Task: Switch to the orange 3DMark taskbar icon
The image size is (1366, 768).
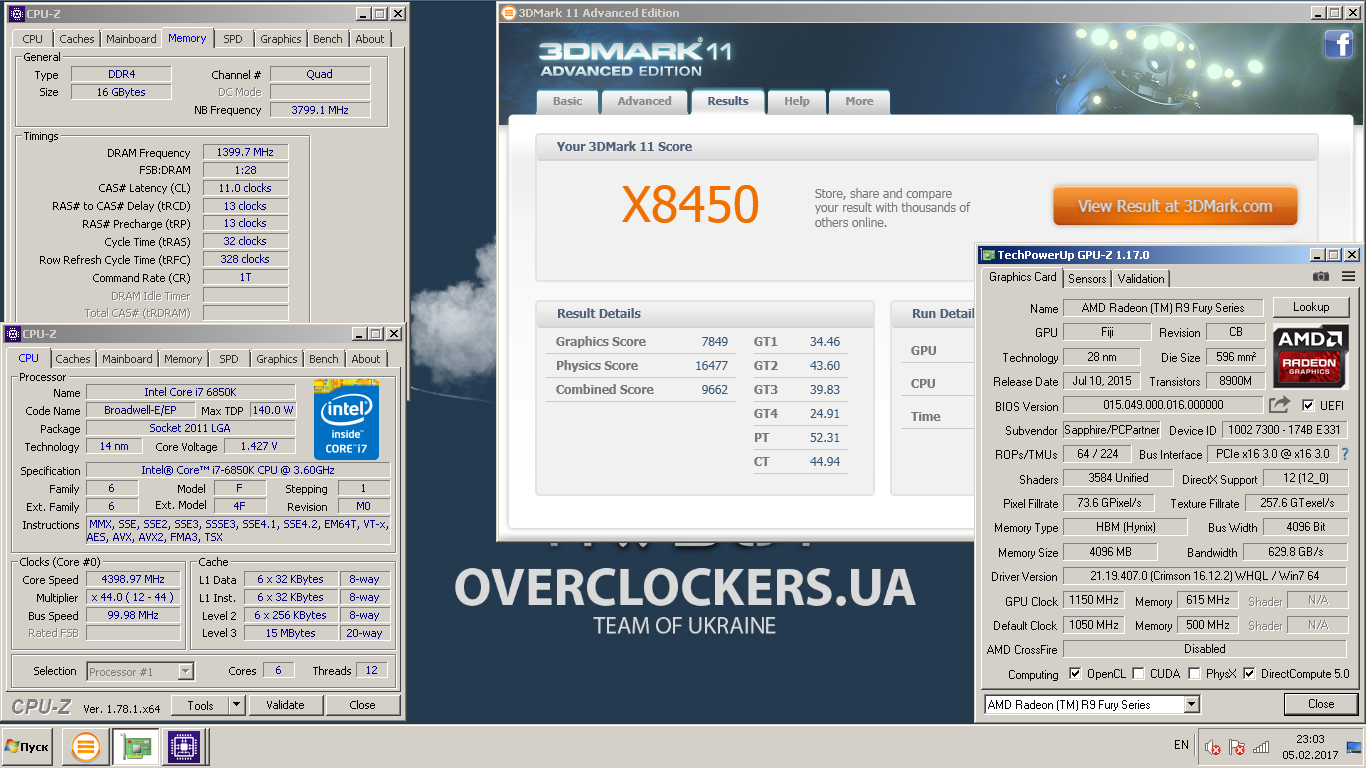Action: (x=86, y=747)
